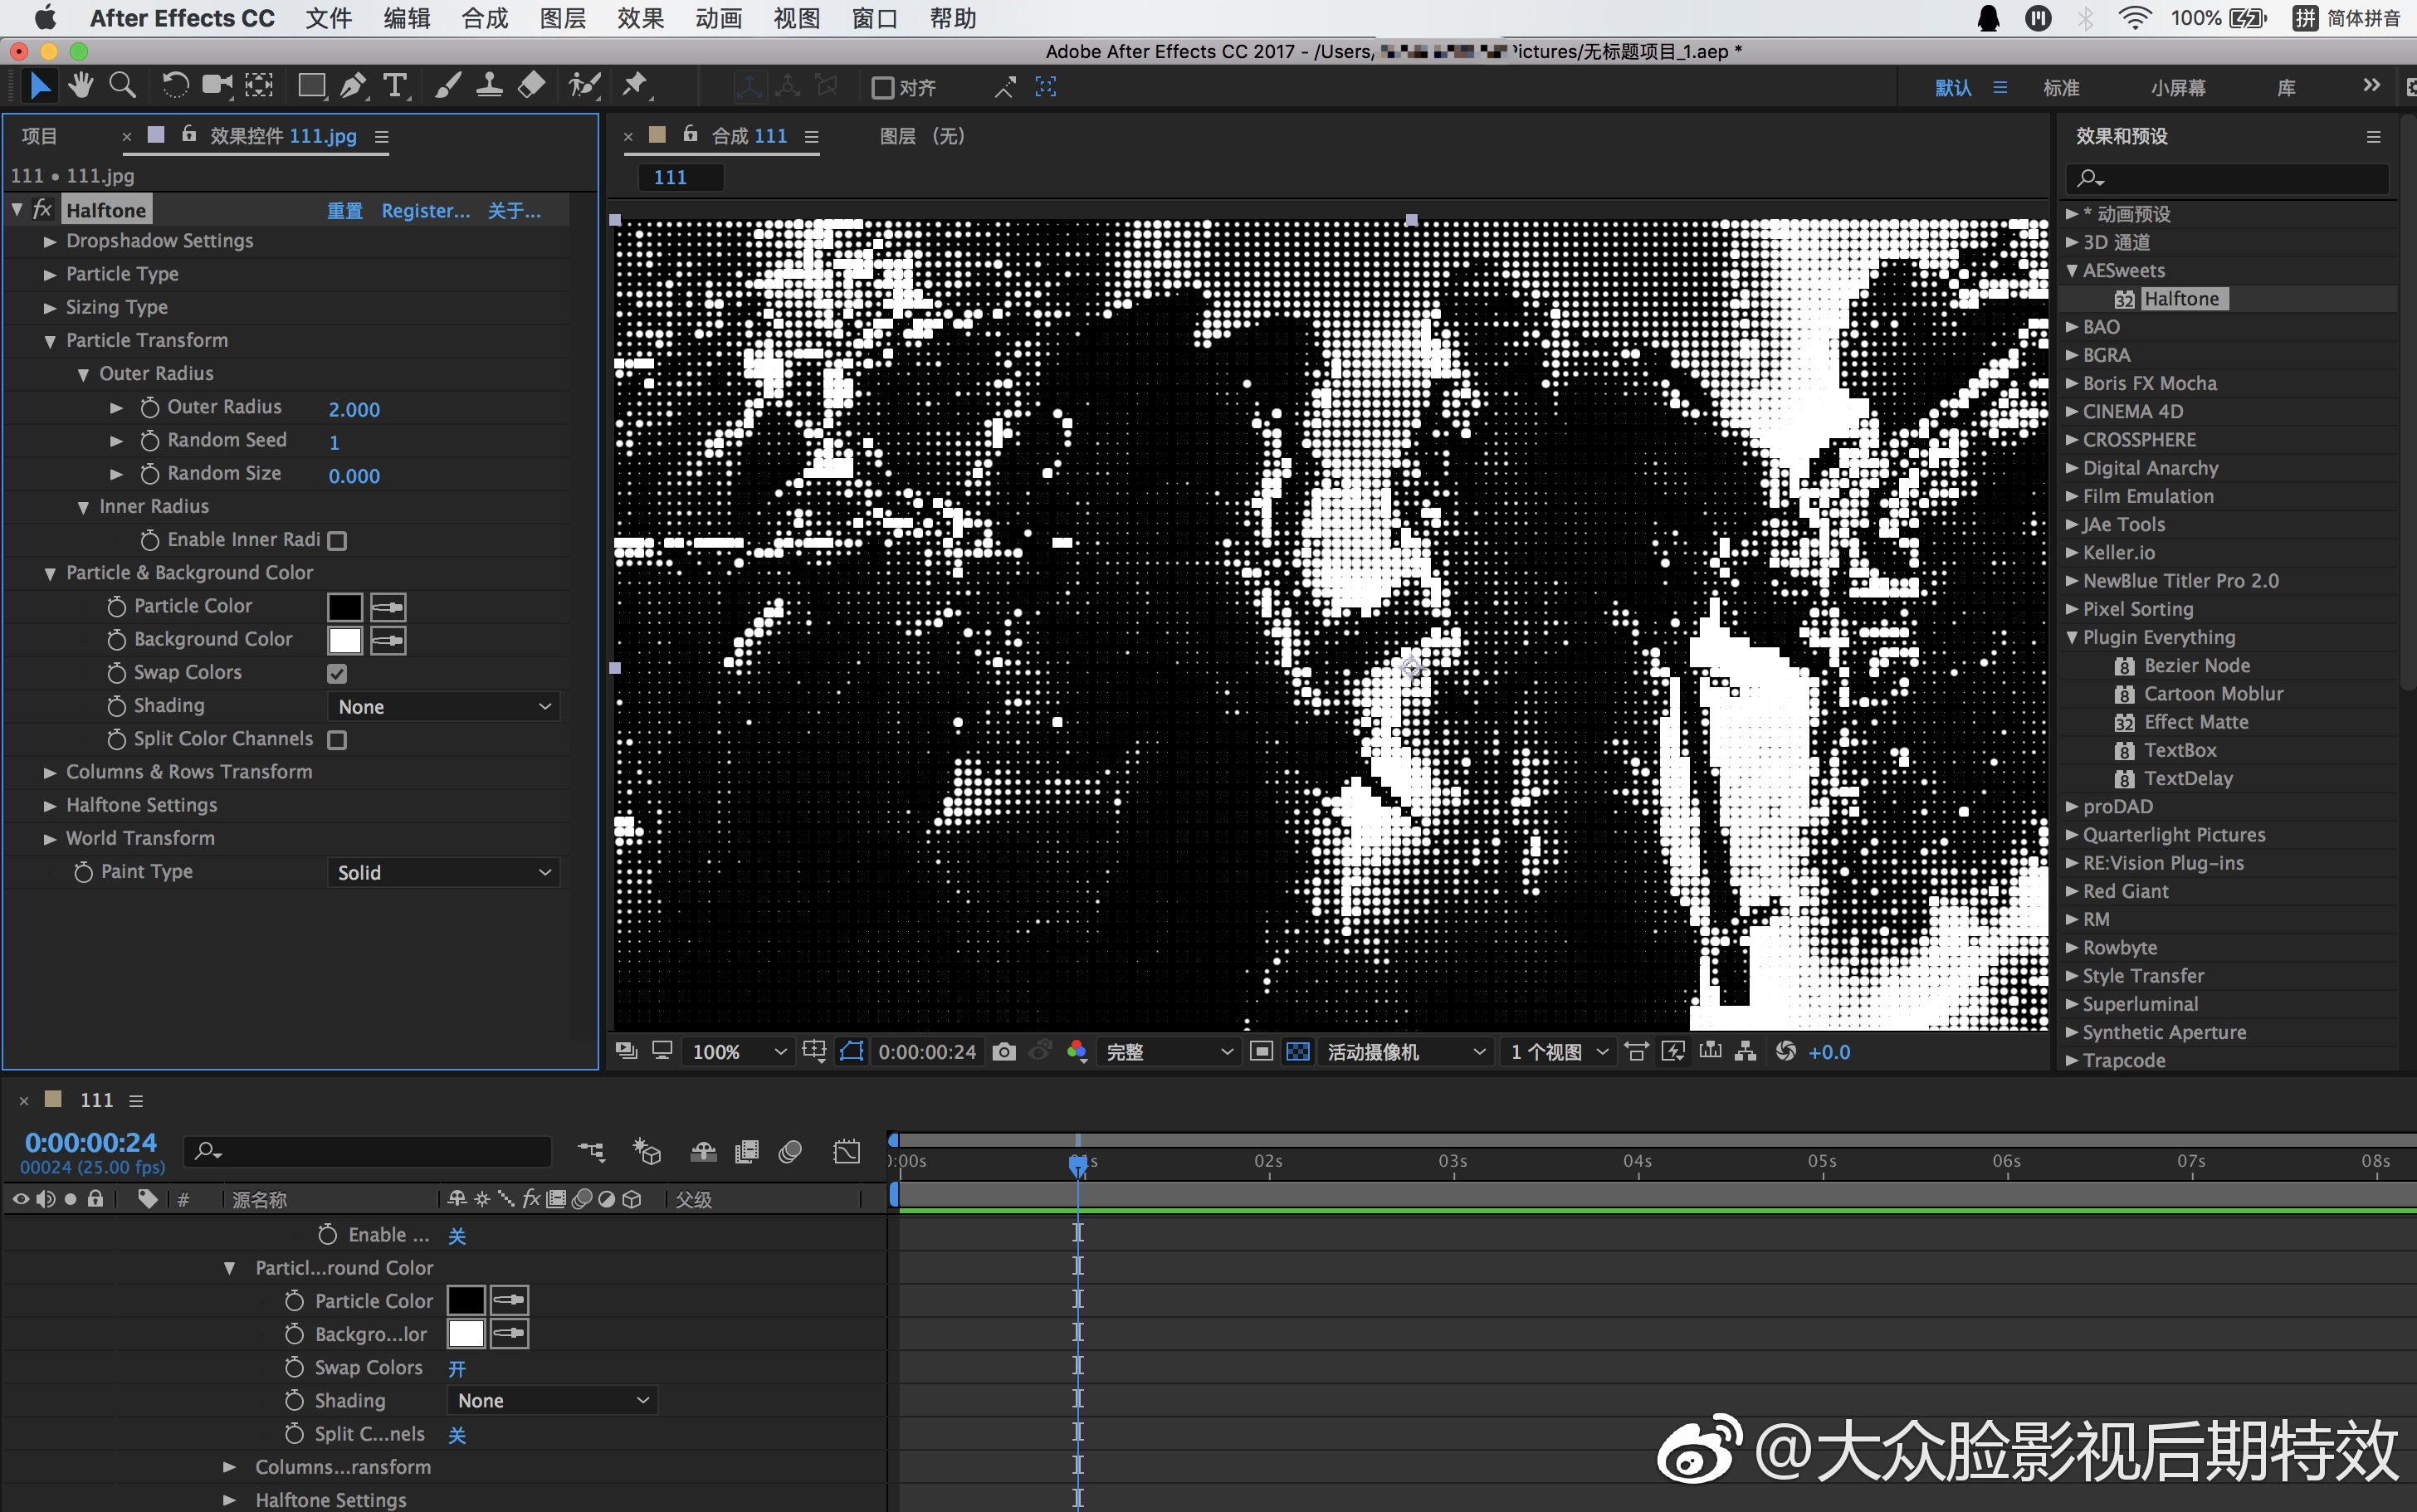
Task: Click the Register... link
Action: pyautogui.click(x=425, y=211)
